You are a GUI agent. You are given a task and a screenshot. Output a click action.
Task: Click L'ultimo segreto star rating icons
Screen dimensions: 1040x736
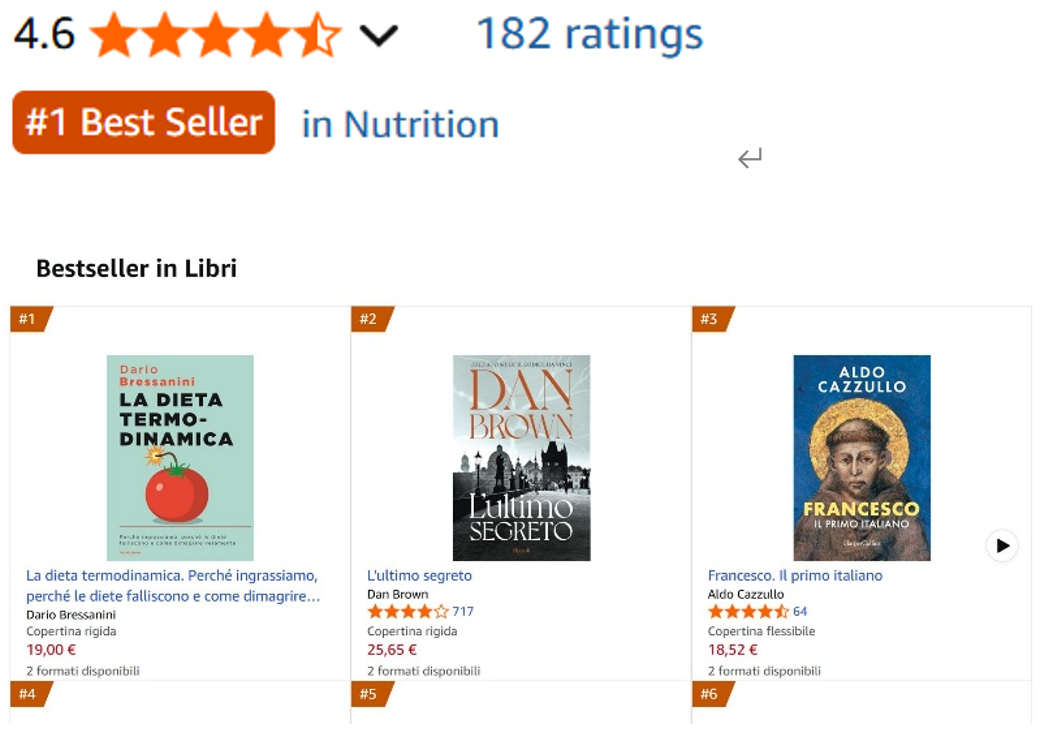point(407,612)
